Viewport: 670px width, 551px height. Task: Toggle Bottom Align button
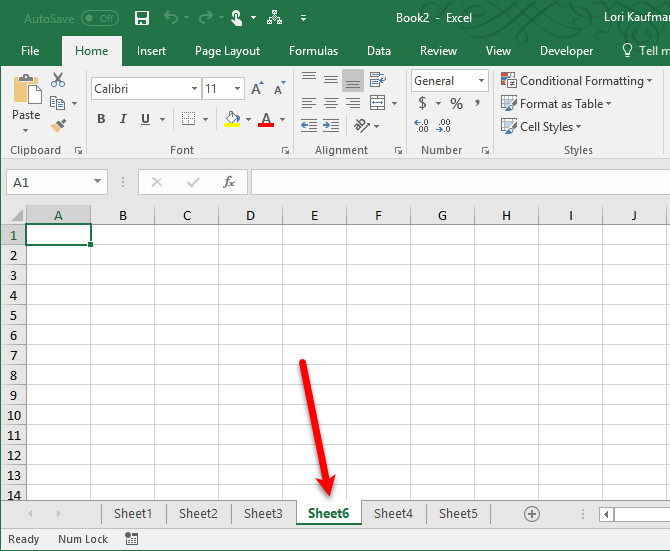pos(353,80)
